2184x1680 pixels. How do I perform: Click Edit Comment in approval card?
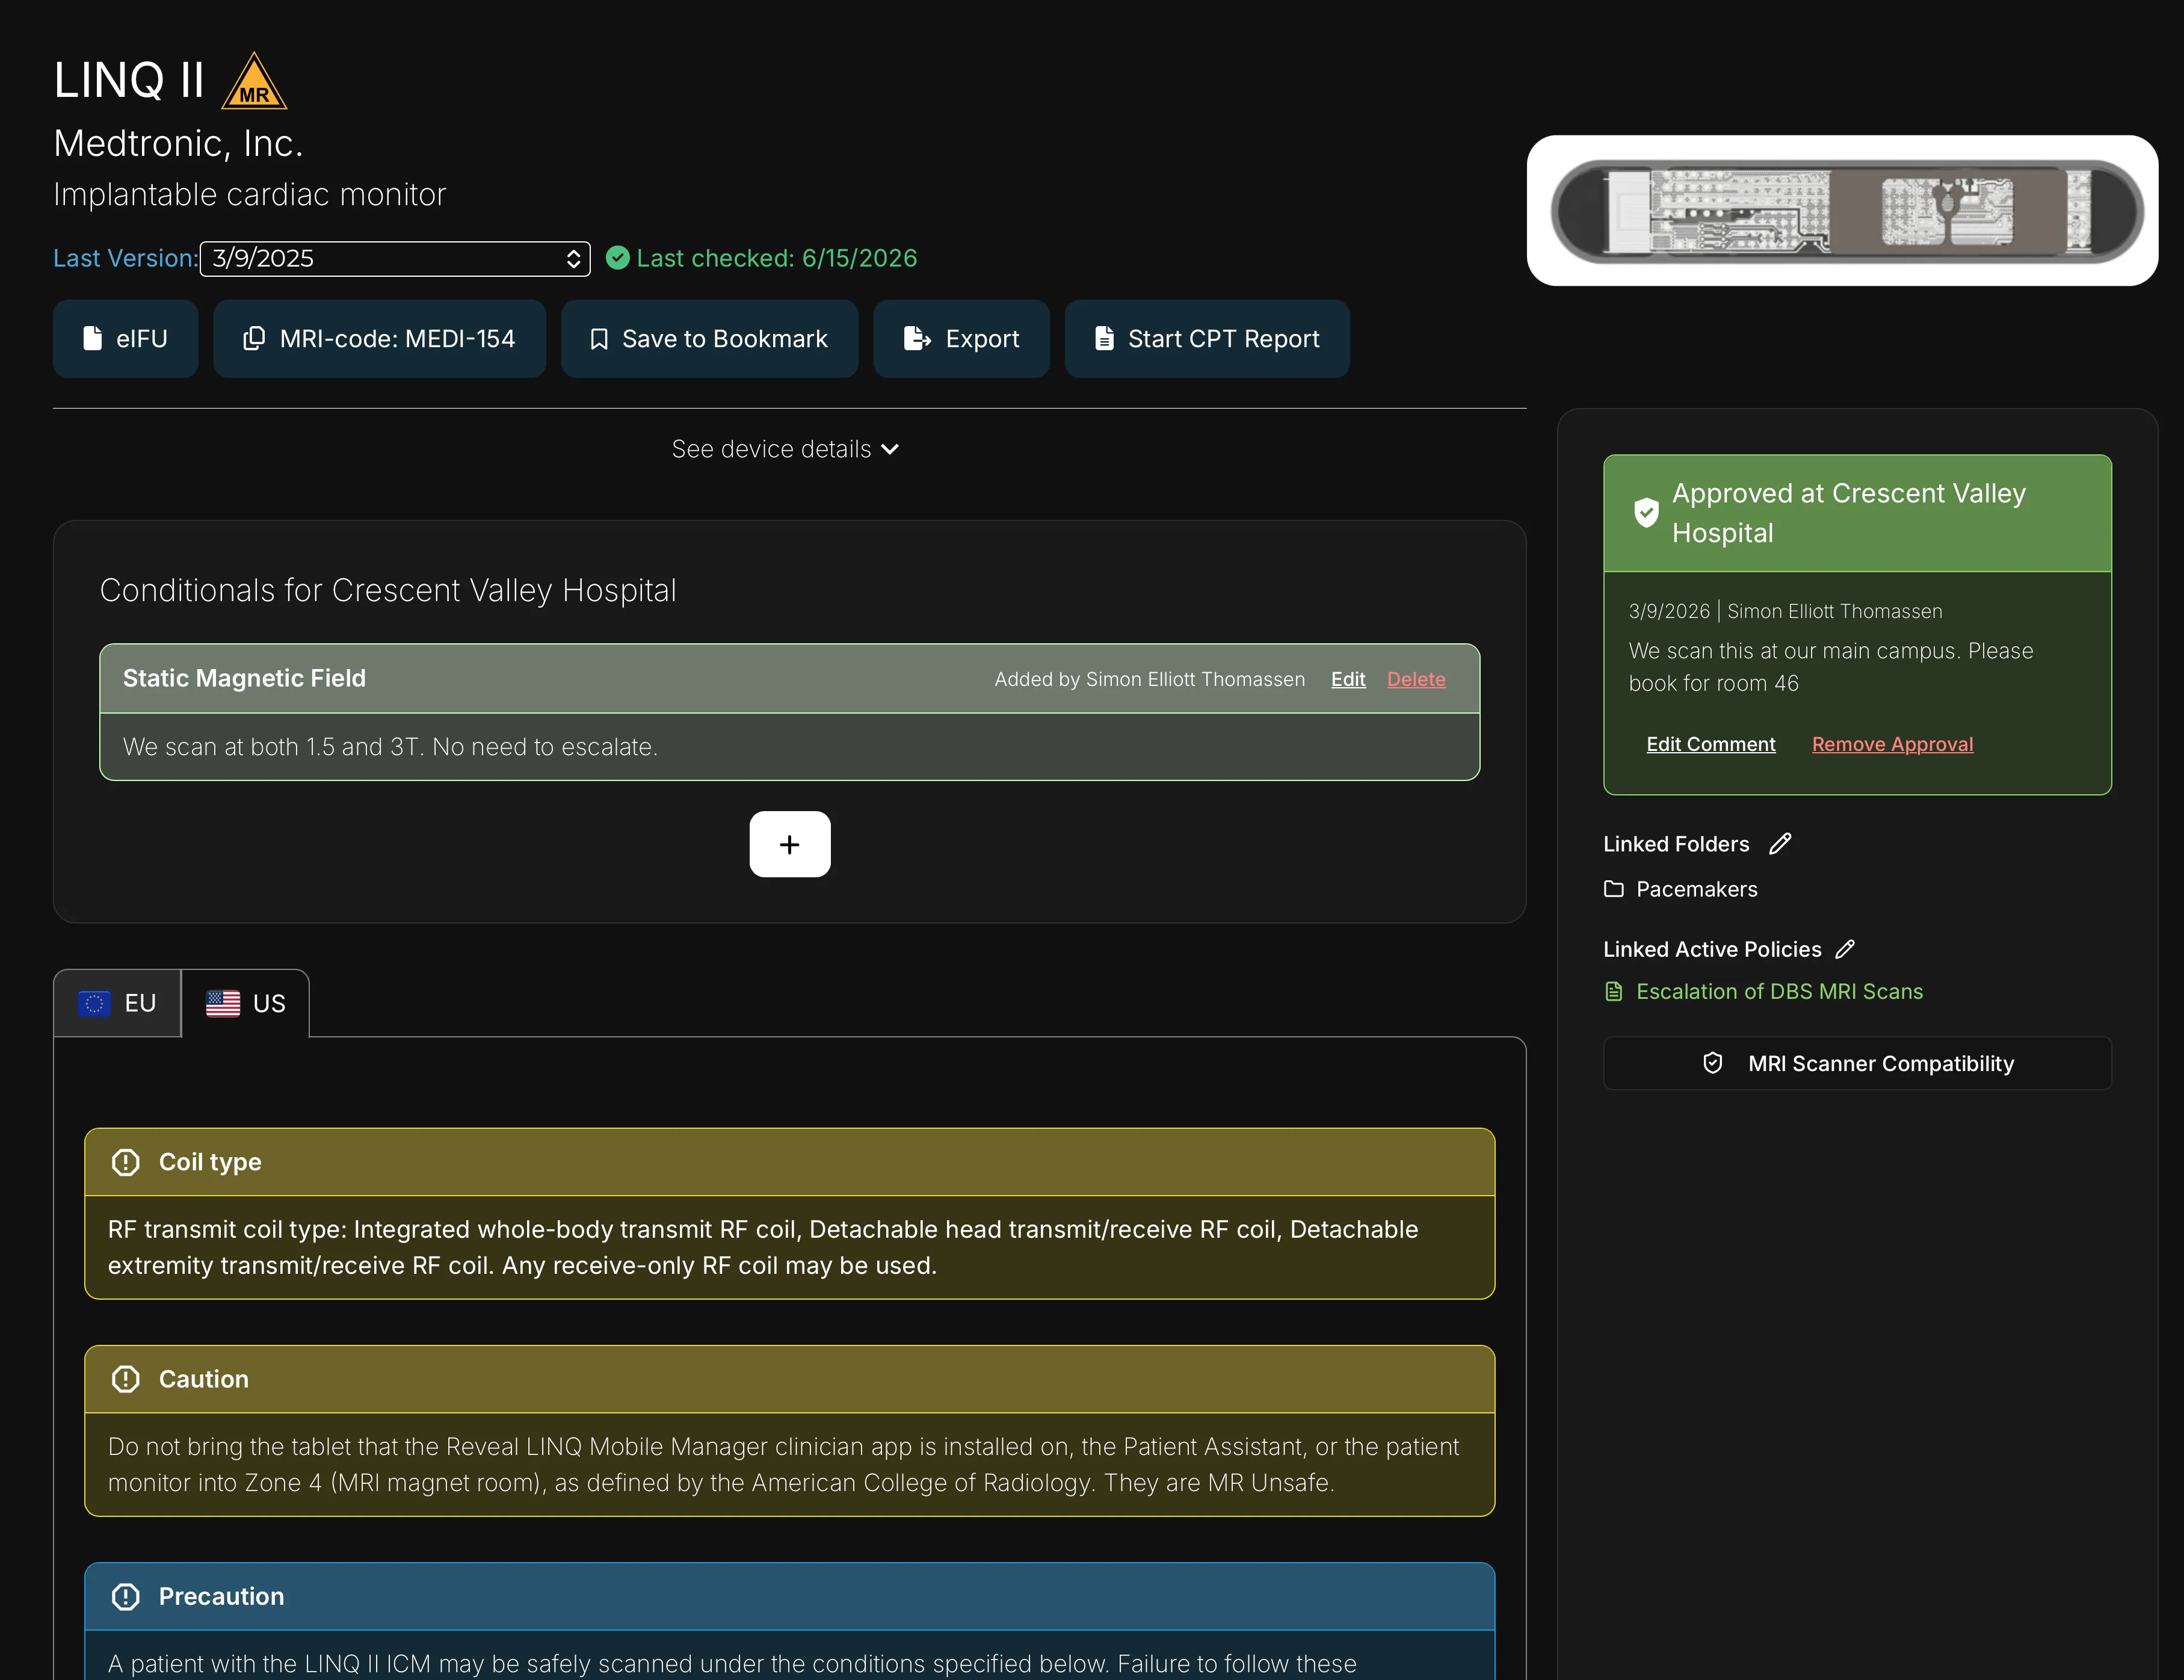coord(1711,744)
